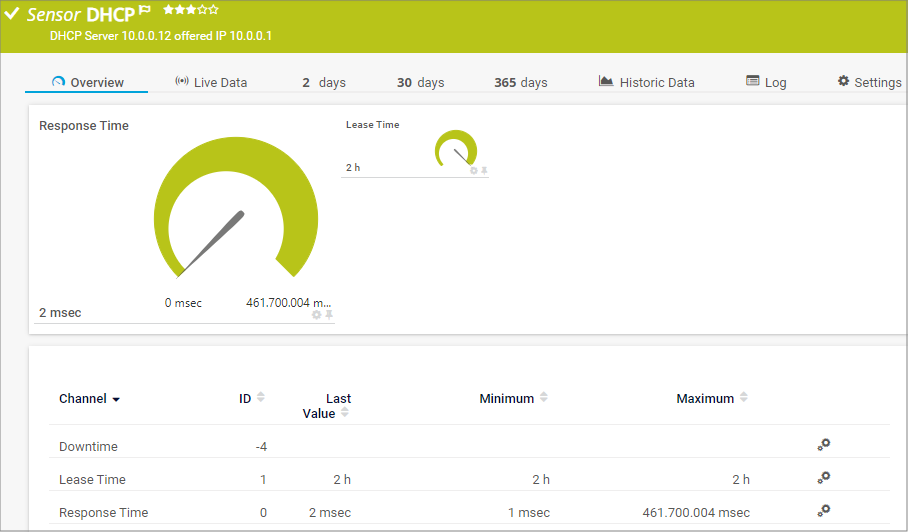Screen dimensions: 908x532
Task: Open the Historic Data tab
Action: [646, 82]
